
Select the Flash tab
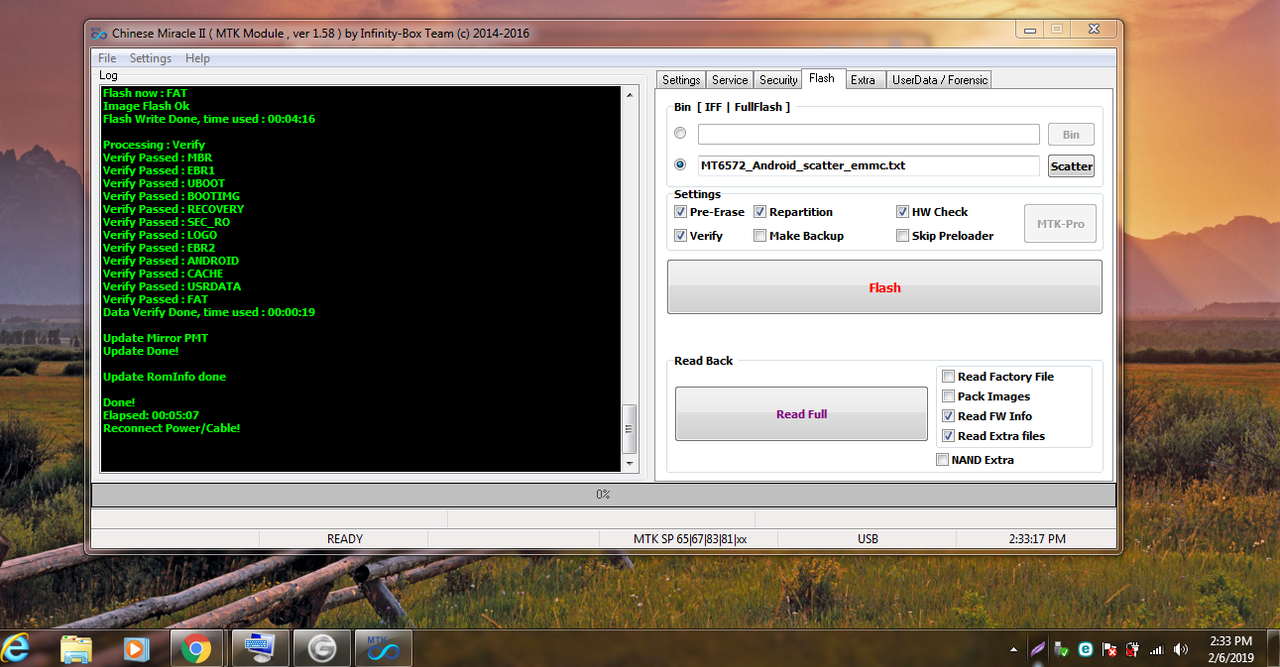click(x=822, y=78)
